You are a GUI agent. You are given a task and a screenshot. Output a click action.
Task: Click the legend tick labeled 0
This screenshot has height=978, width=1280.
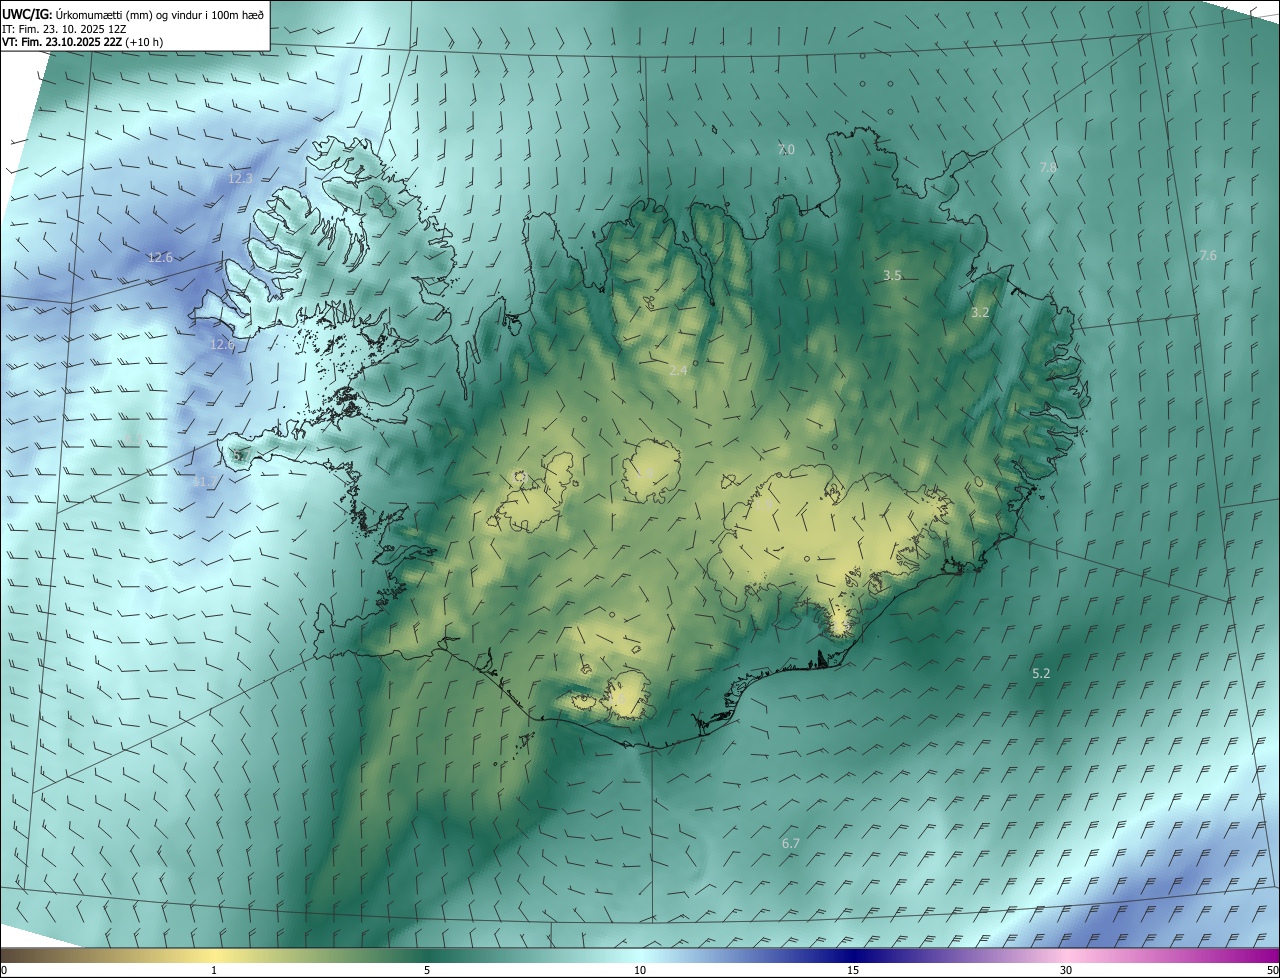4,970
